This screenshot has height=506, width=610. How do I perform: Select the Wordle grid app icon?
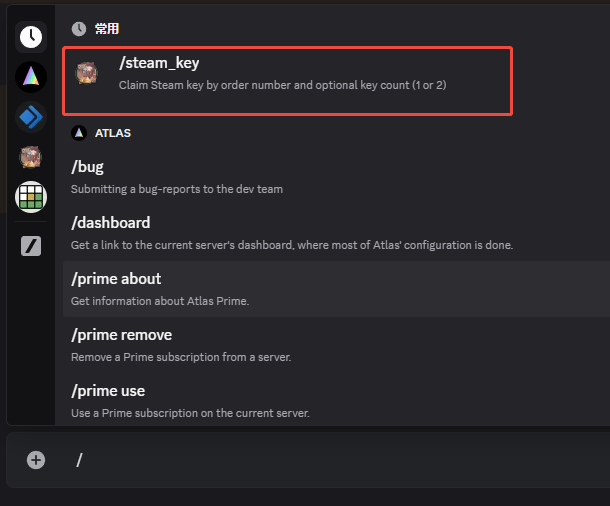point(31,197)
